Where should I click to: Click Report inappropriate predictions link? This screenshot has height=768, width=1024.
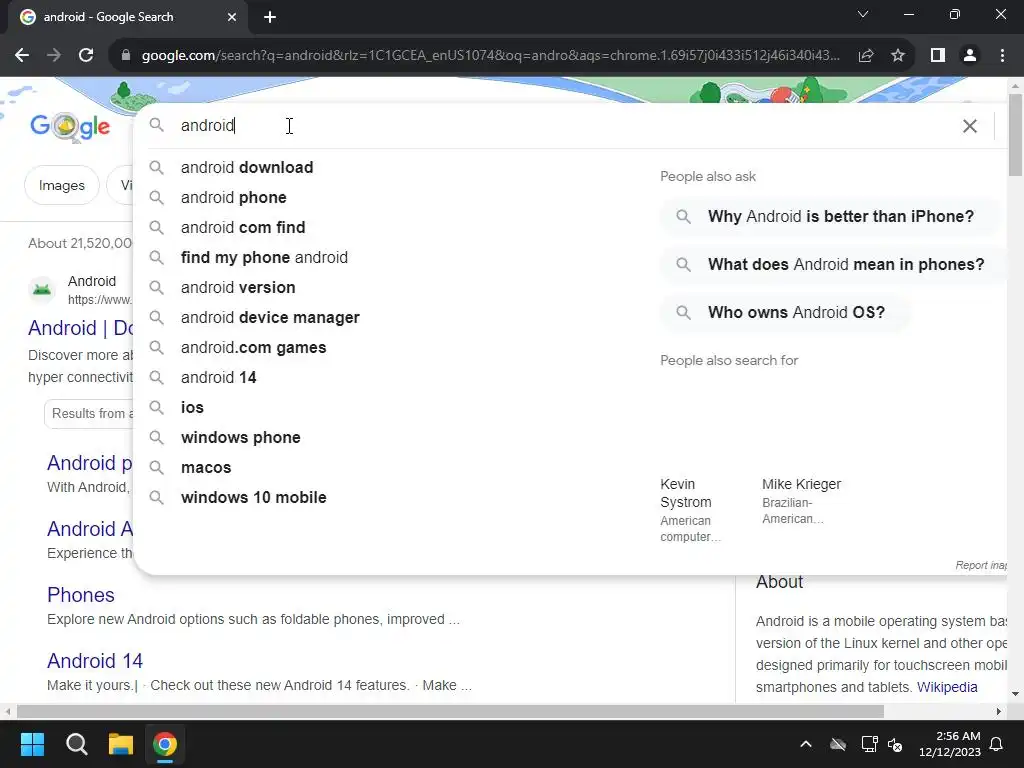[x=981, y=565]
